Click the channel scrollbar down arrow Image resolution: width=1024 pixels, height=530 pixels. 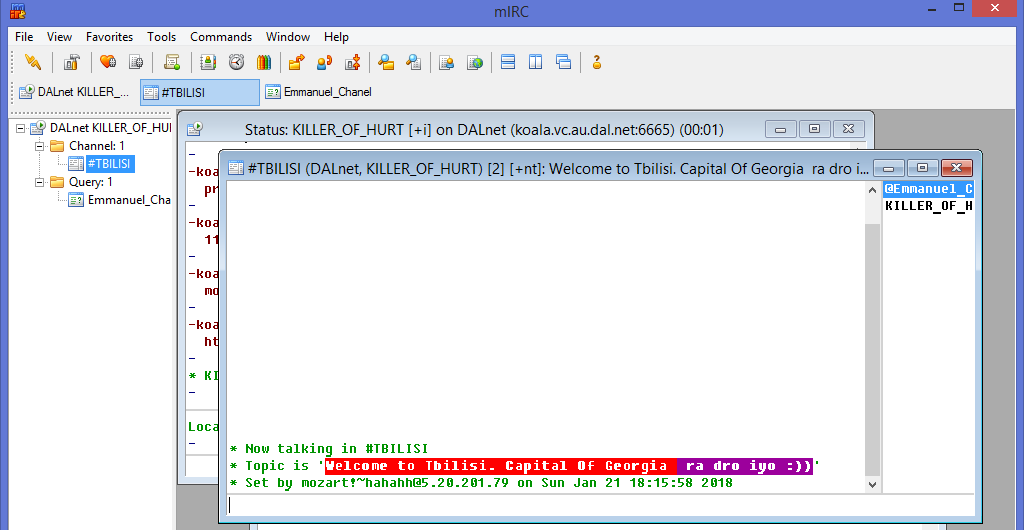coord(872,484)
